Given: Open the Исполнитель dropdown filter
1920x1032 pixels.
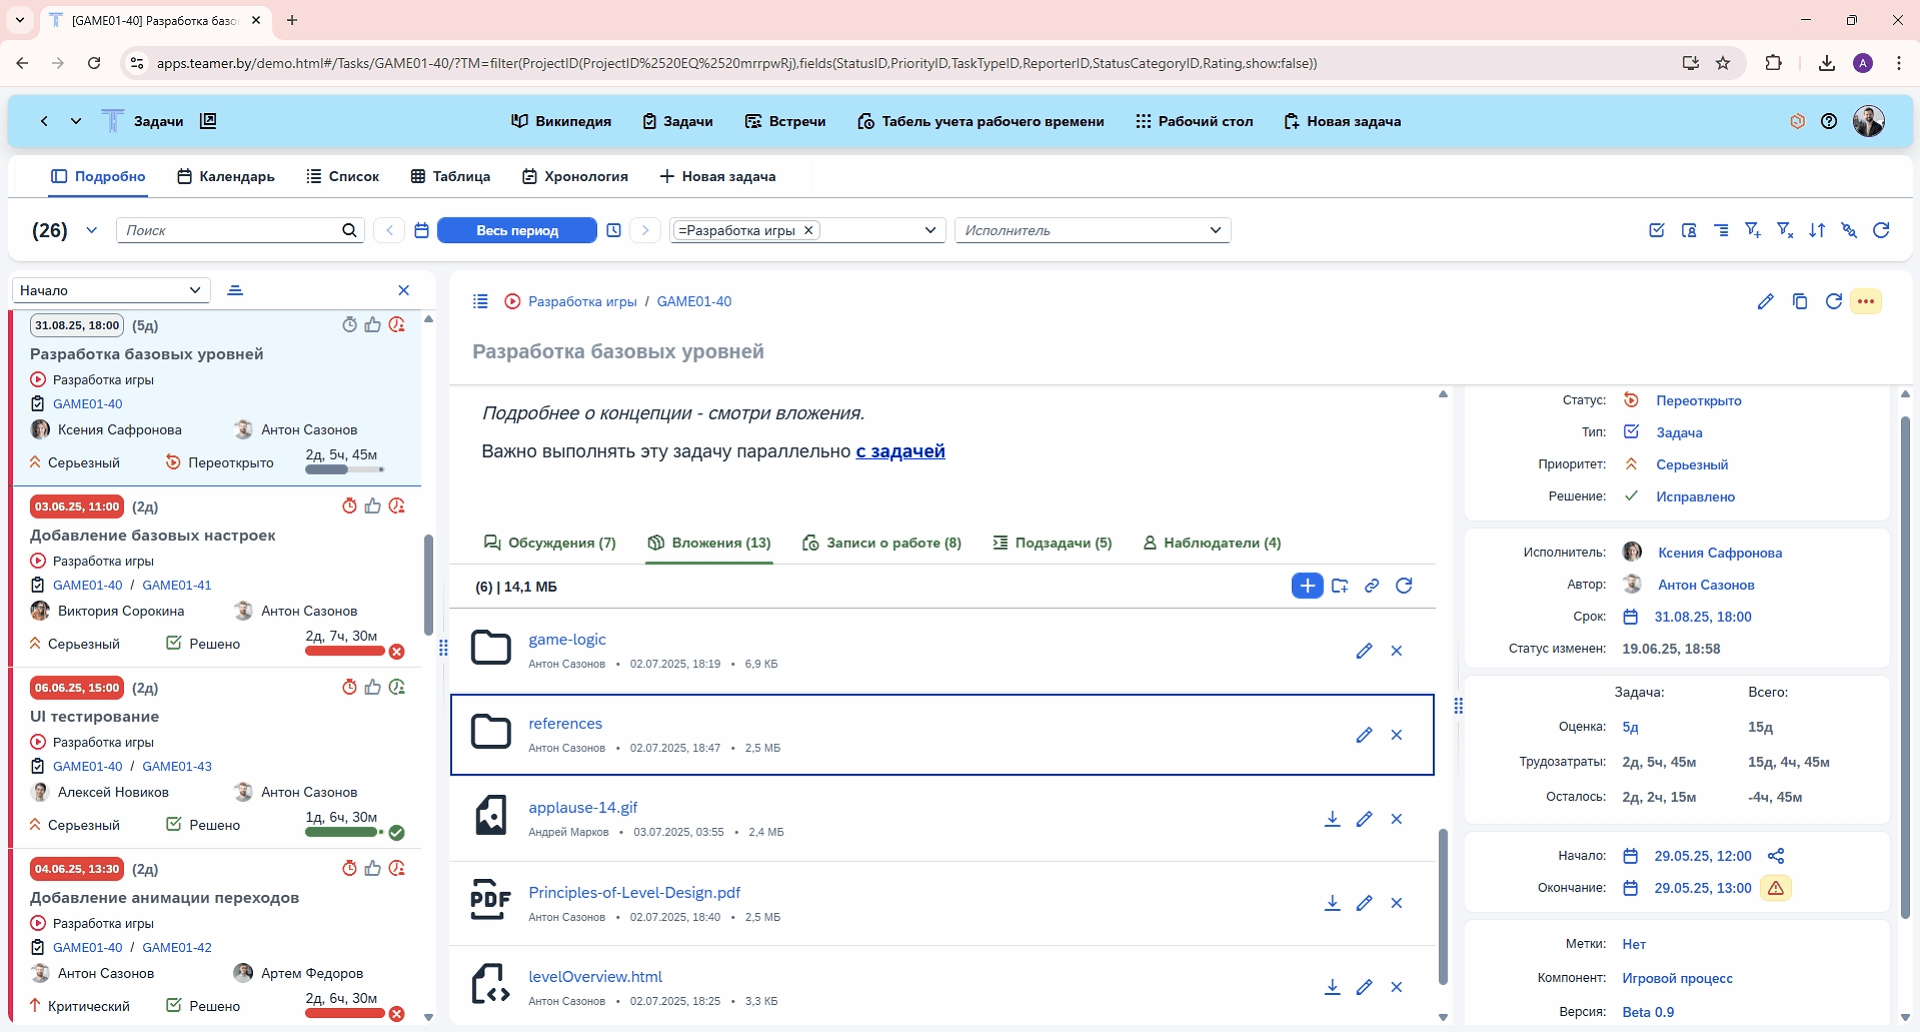Looking at the screenshot, I should tap(1092, 230).
